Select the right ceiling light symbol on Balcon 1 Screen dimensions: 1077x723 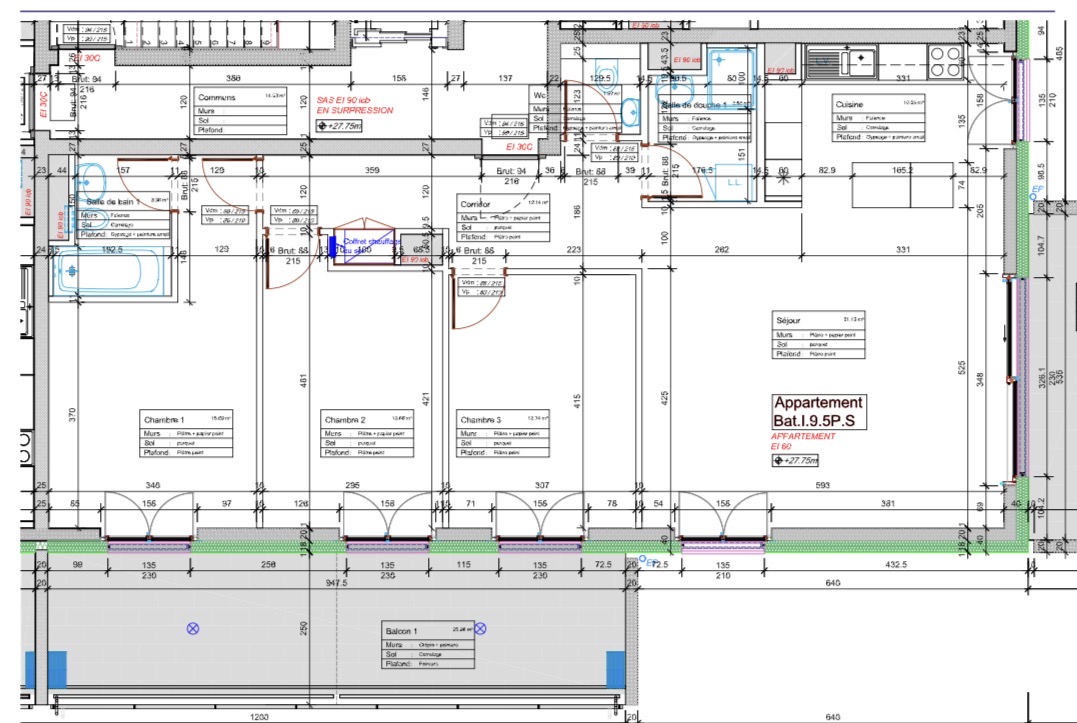click(x=480, y=628)
